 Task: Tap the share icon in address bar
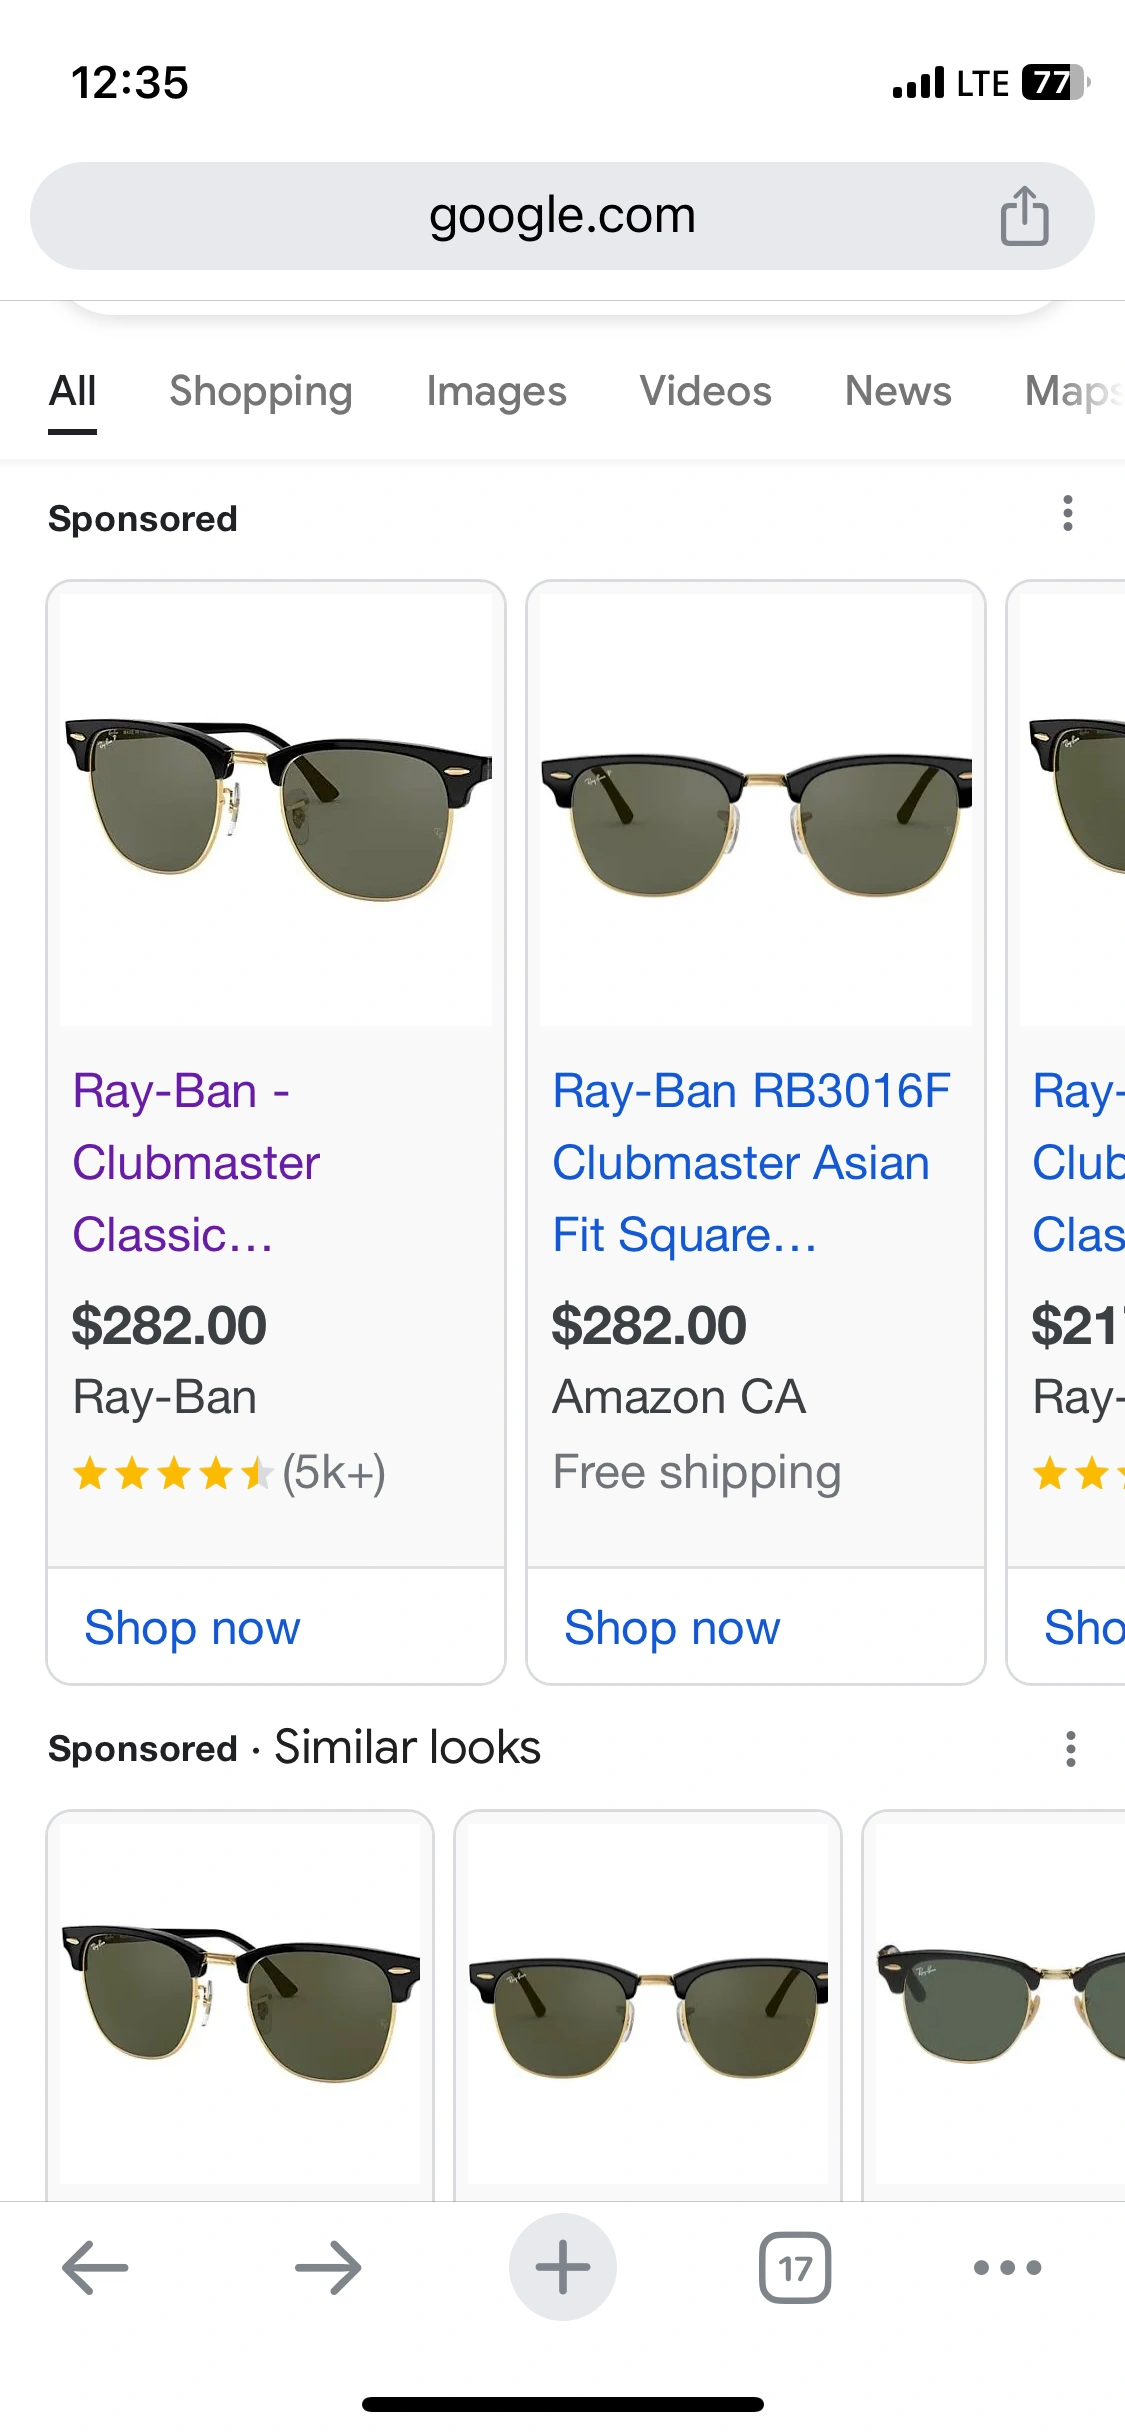click(1024, 216)
